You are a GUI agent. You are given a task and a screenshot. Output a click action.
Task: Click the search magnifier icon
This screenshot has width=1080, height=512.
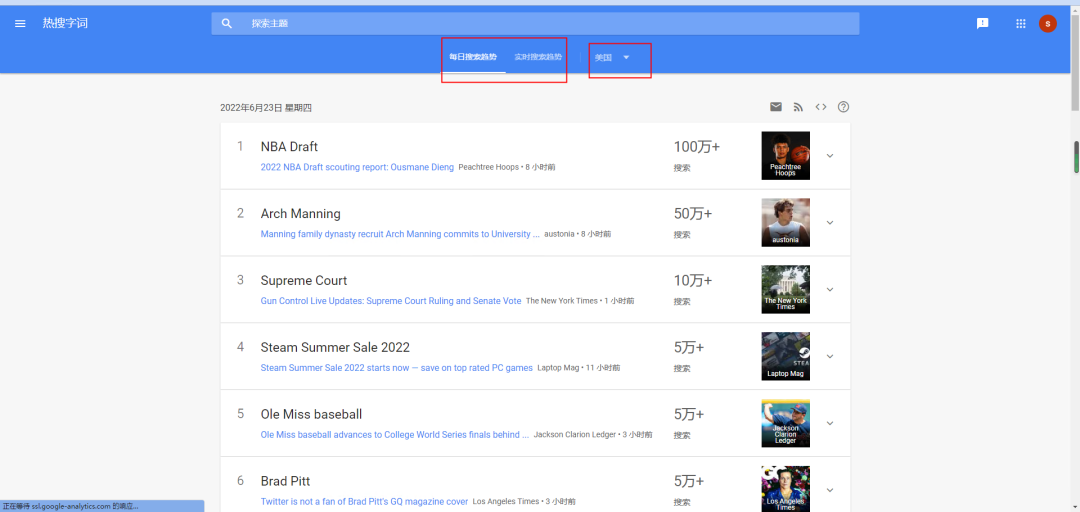227,23
